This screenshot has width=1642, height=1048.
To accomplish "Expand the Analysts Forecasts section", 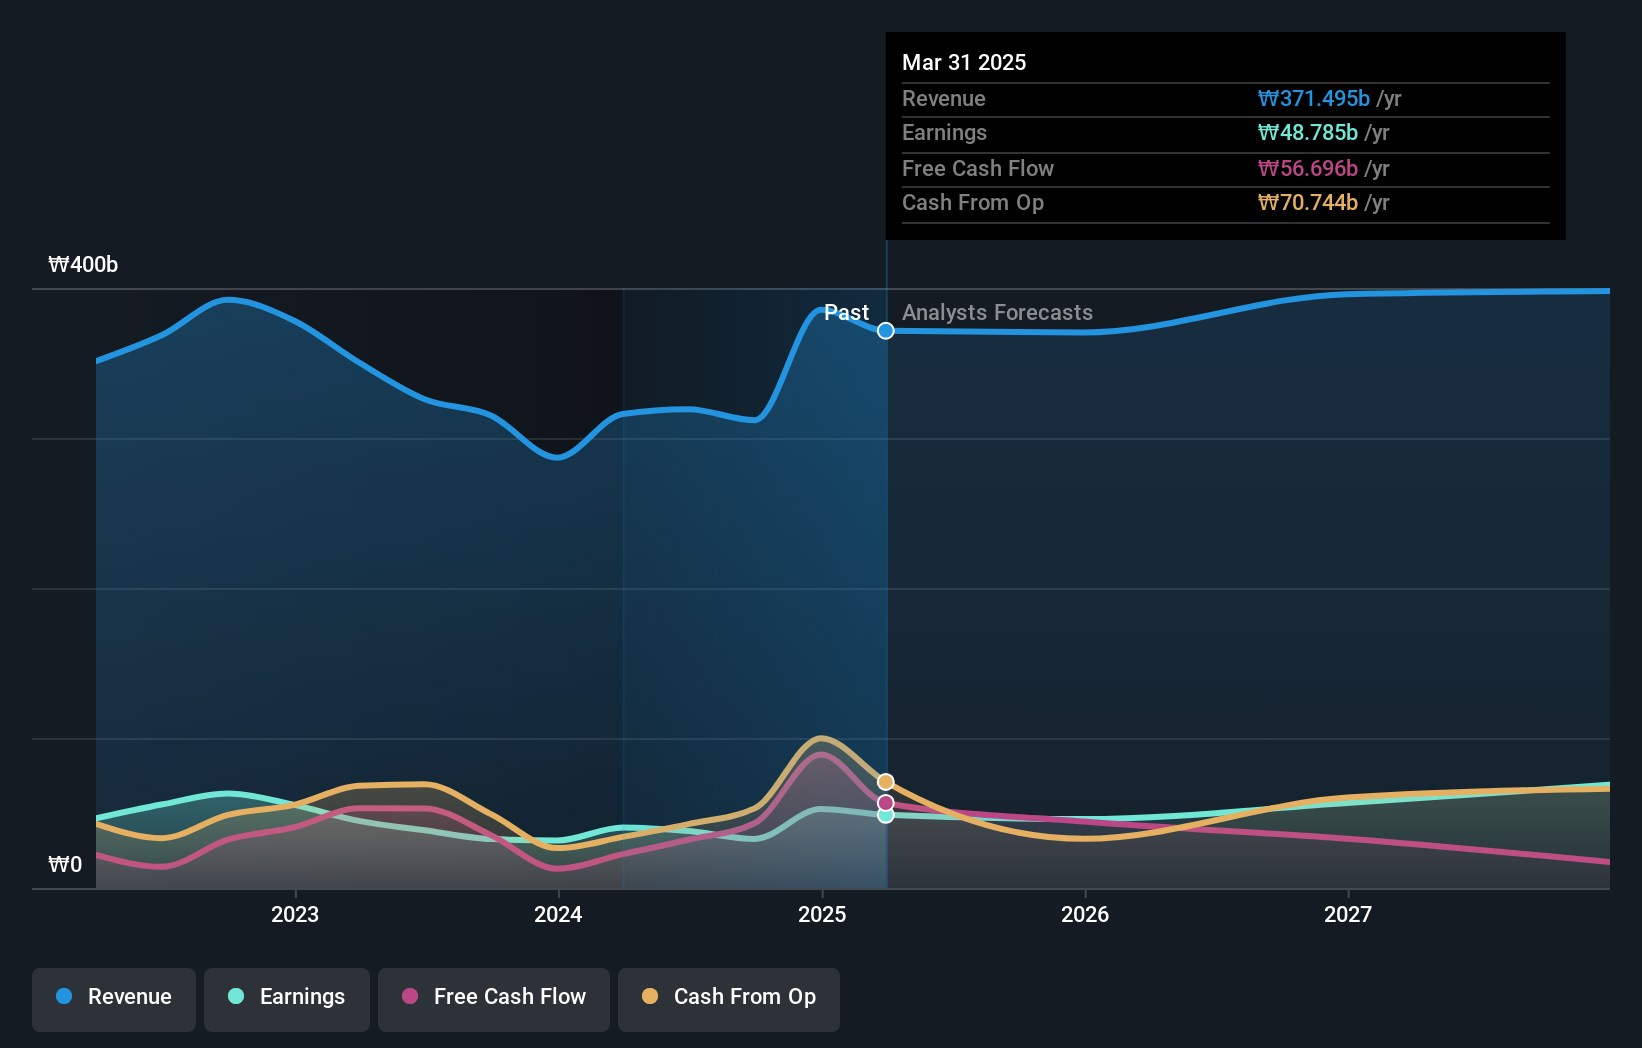I will pos(996,313).
